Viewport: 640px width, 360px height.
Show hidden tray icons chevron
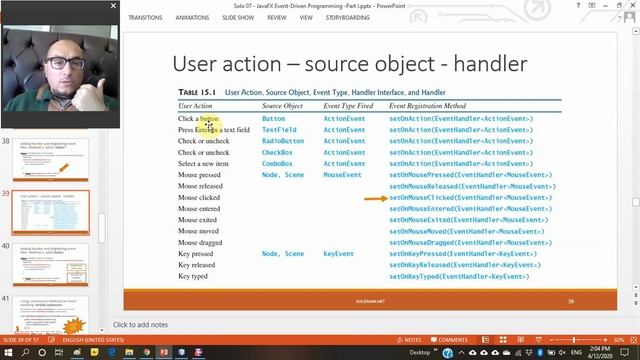click(x=461, y=353)
